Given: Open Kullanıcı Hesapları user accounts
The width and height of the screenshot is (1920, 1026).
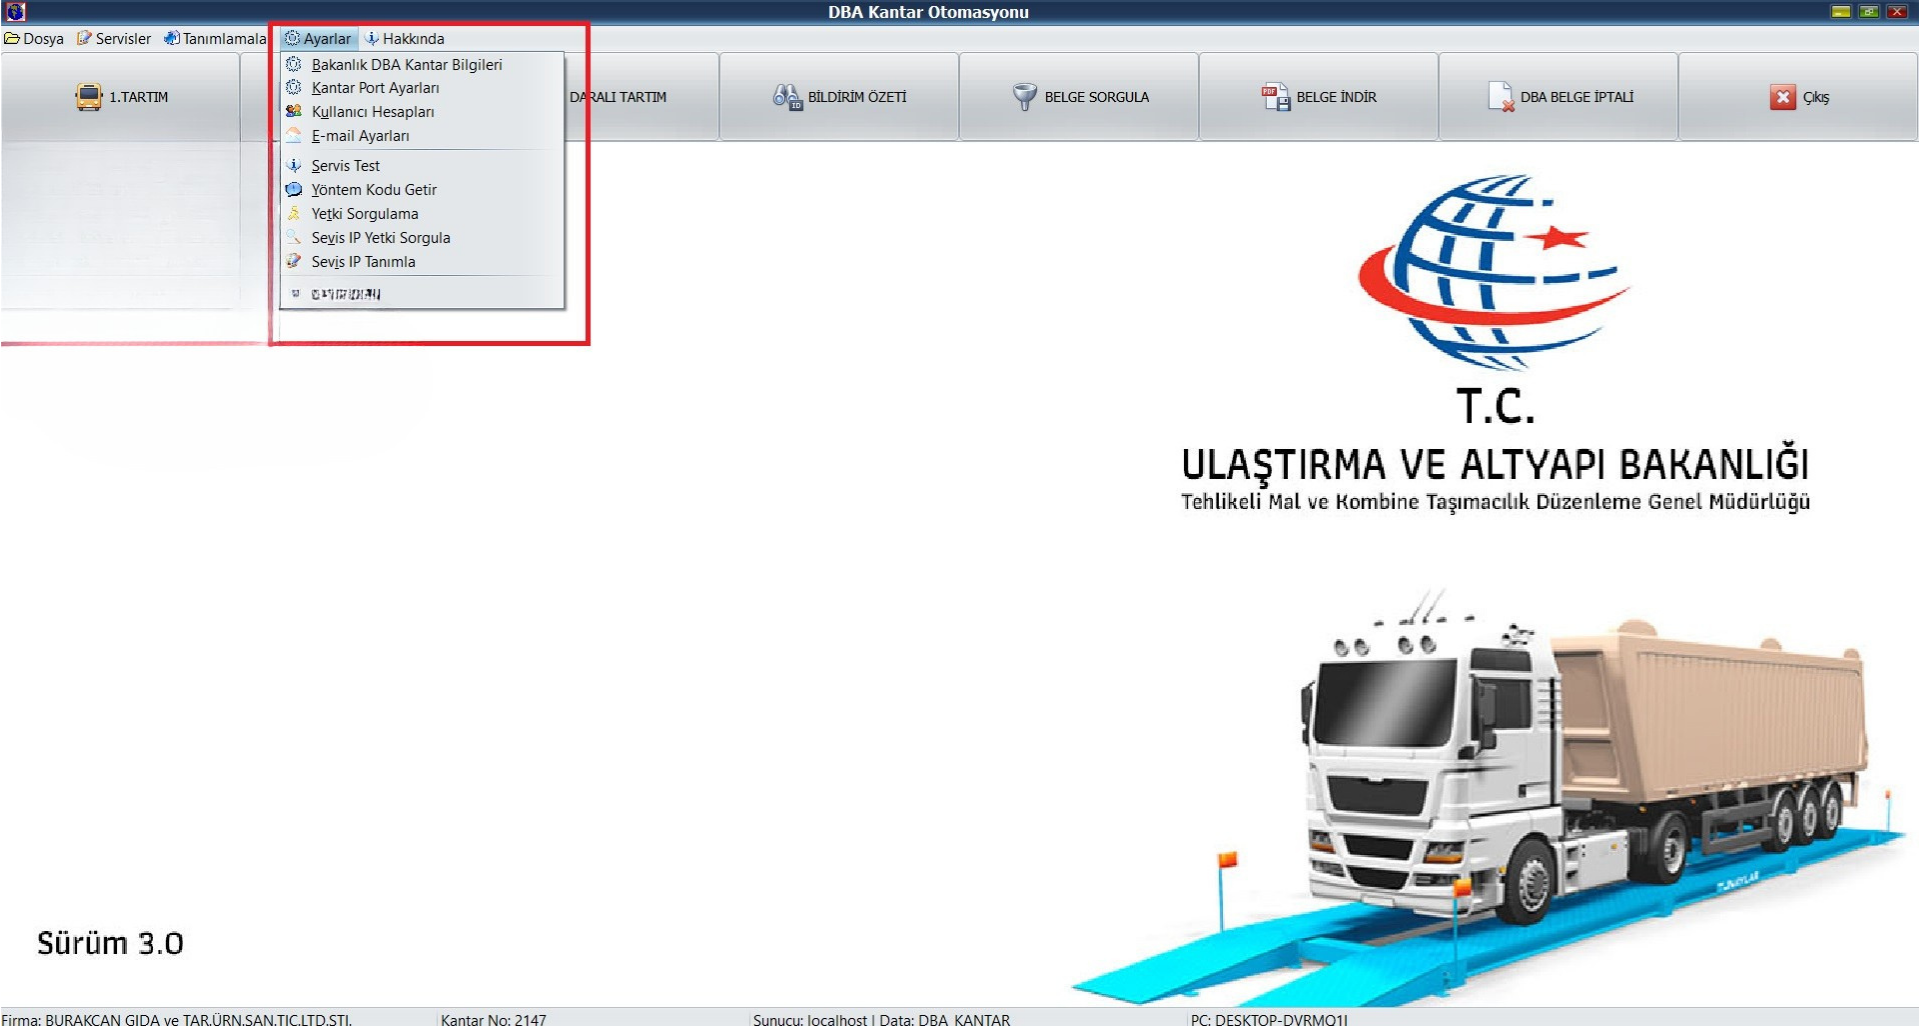Looking at the screenshot, I should (x=423, y=112).
